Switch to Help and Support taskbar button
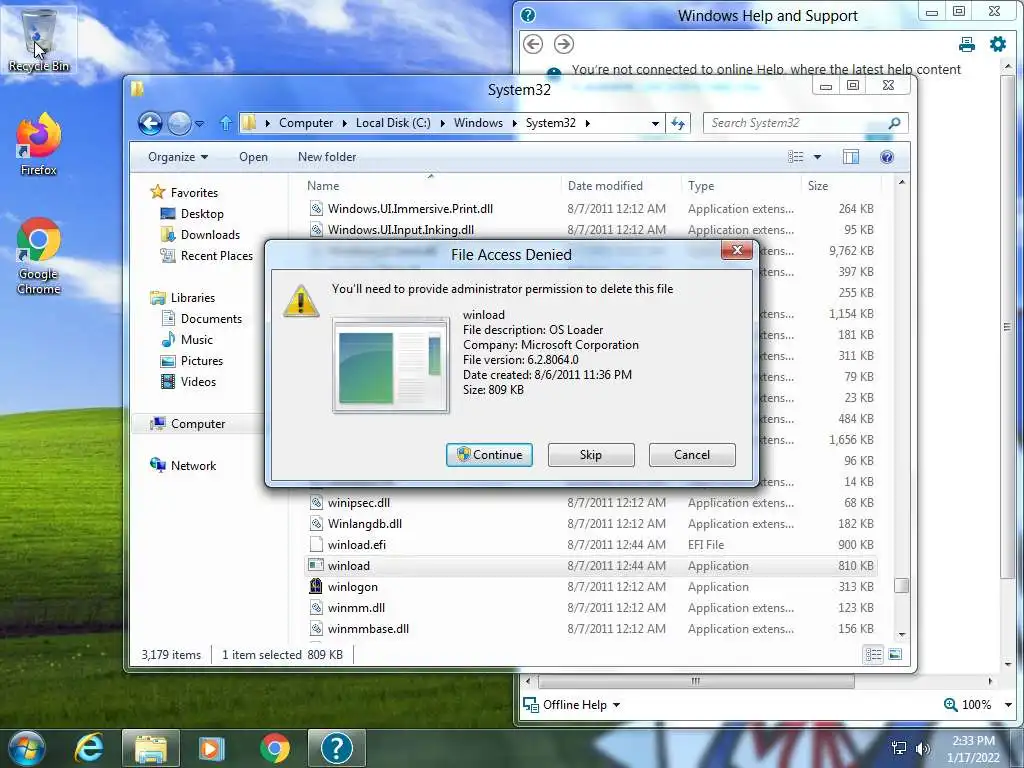1024x768 pixels. click(x=337, y=748)
